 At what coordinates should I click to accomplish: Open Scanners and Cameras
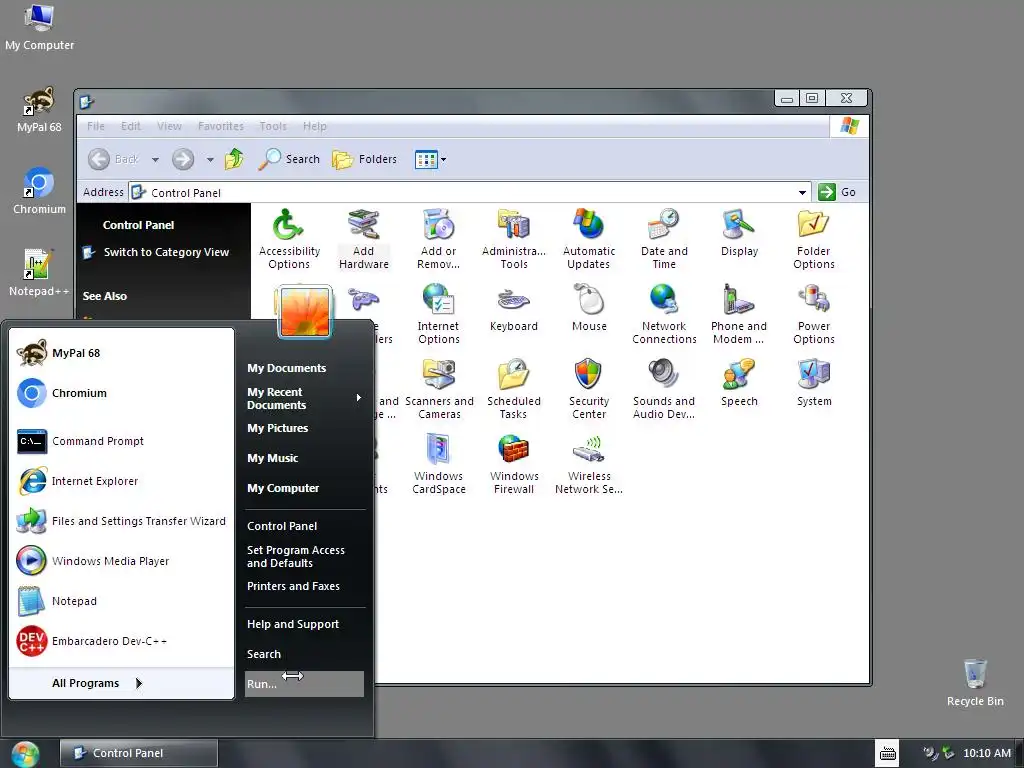(x=439, y=389)
